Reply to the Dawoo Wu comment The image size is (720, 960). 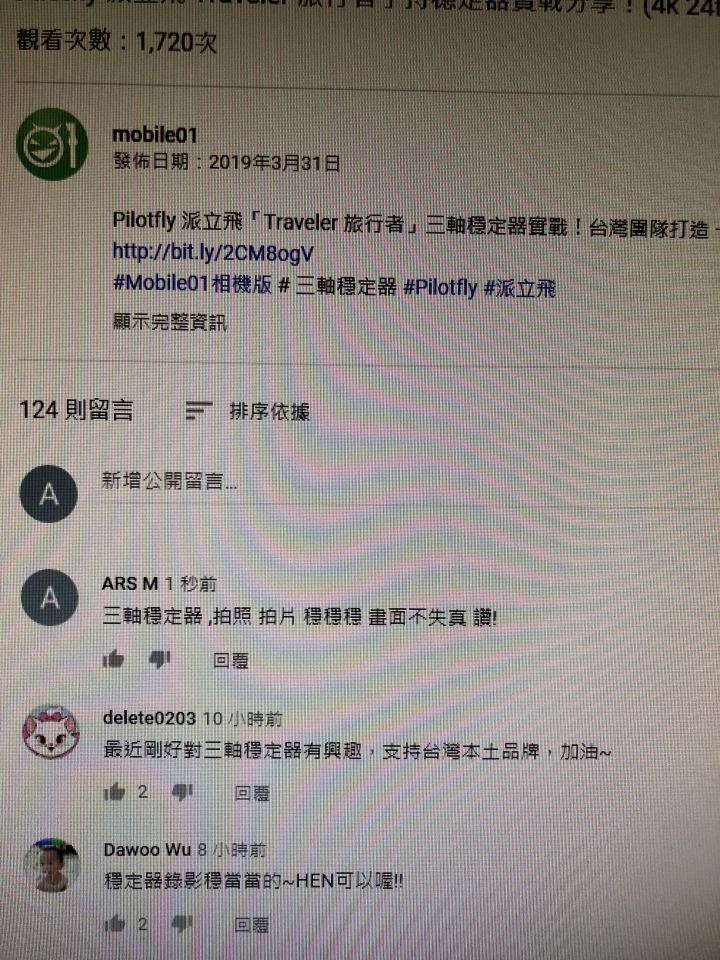pos(252,924)
